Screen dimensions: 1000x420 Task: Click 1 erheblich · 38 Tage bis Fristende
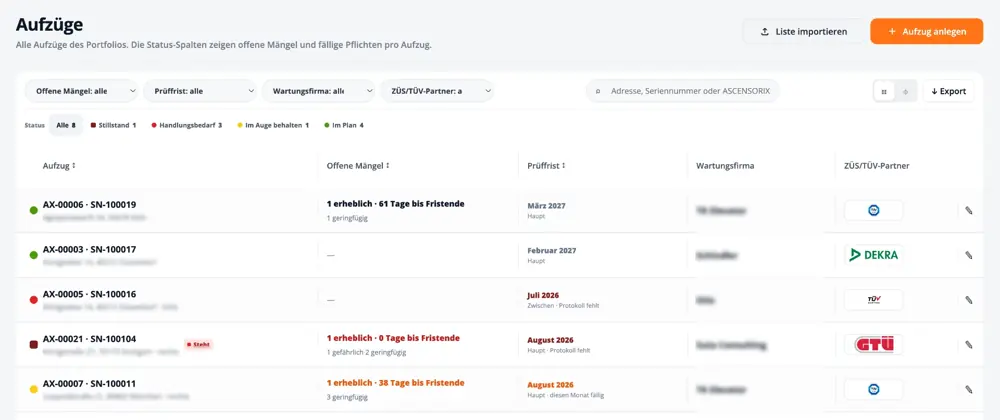click(x=395, y=383)
